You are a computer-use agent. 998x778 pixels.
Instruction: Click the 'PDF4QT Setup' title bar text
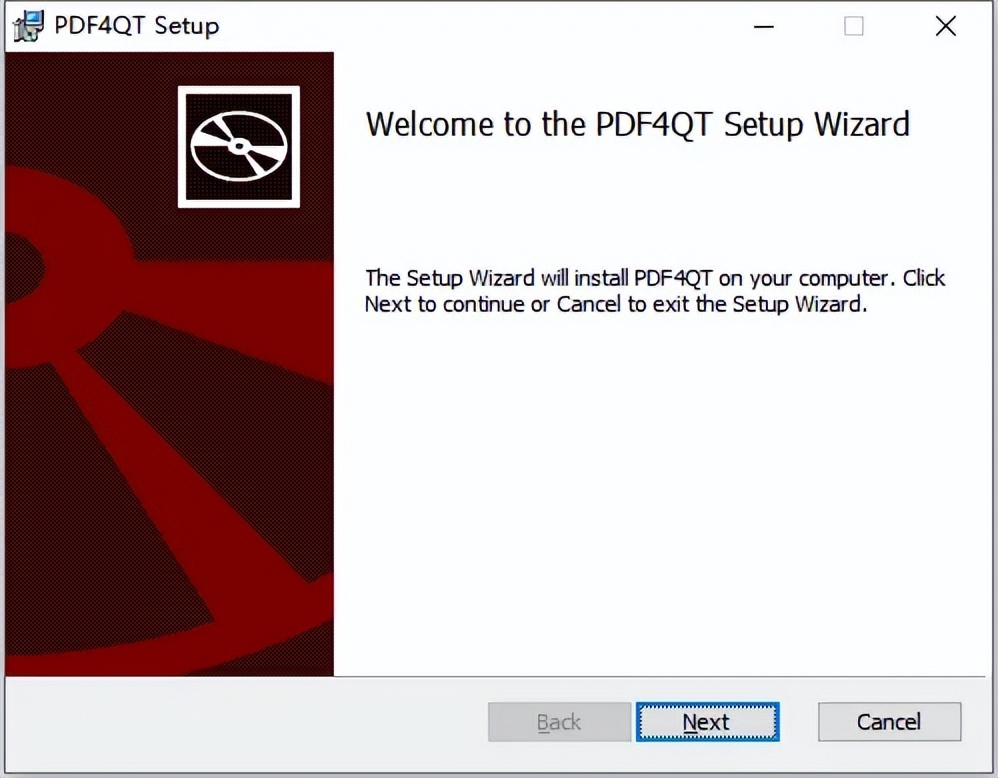tap(137, 26)
